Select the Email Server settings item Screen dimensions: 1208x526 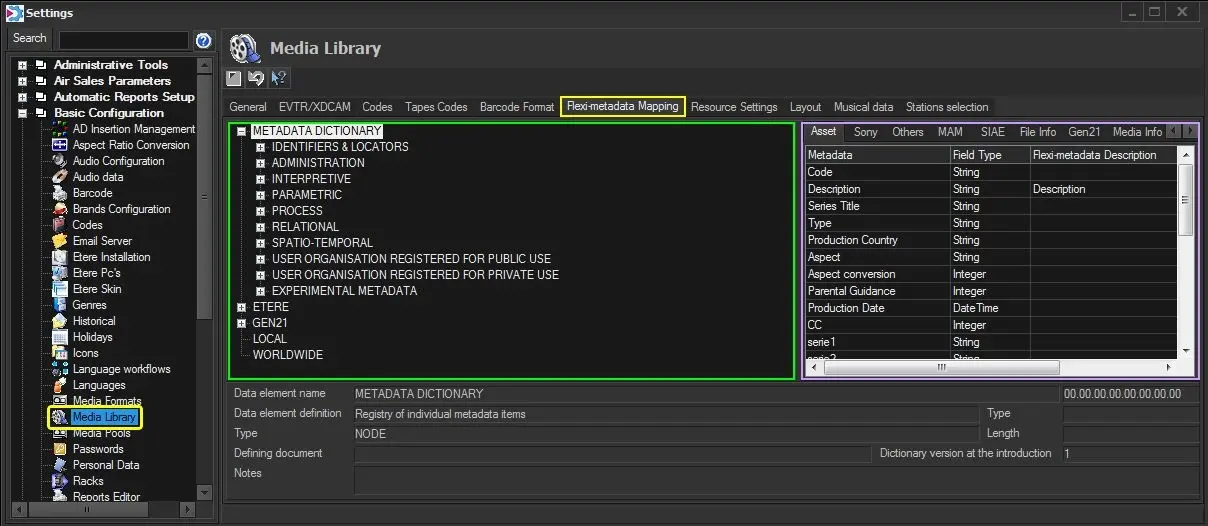click(102, 241)
